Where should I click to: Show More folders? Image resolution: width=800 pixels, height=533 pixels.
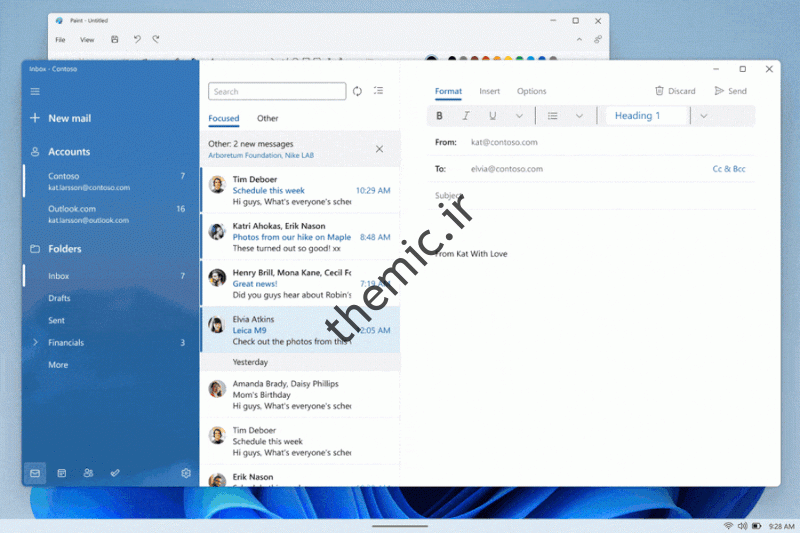point(58,365)
